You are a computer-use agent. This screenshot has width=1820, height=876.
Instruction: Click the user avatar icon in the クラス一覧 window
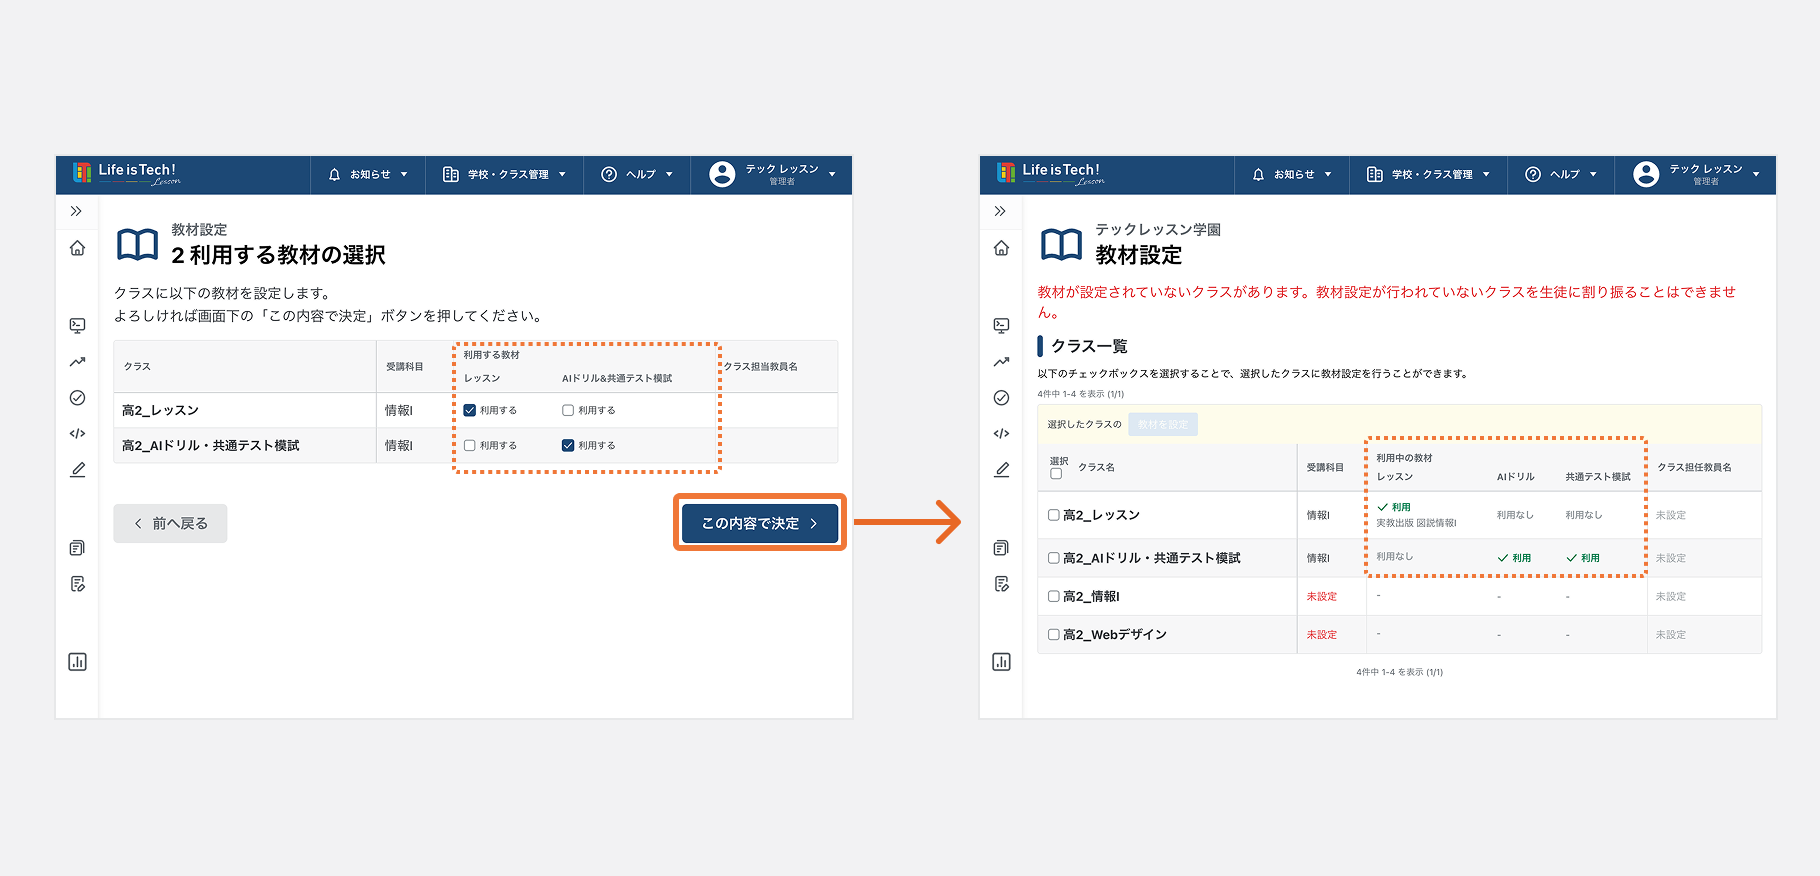click(1646, 174)
